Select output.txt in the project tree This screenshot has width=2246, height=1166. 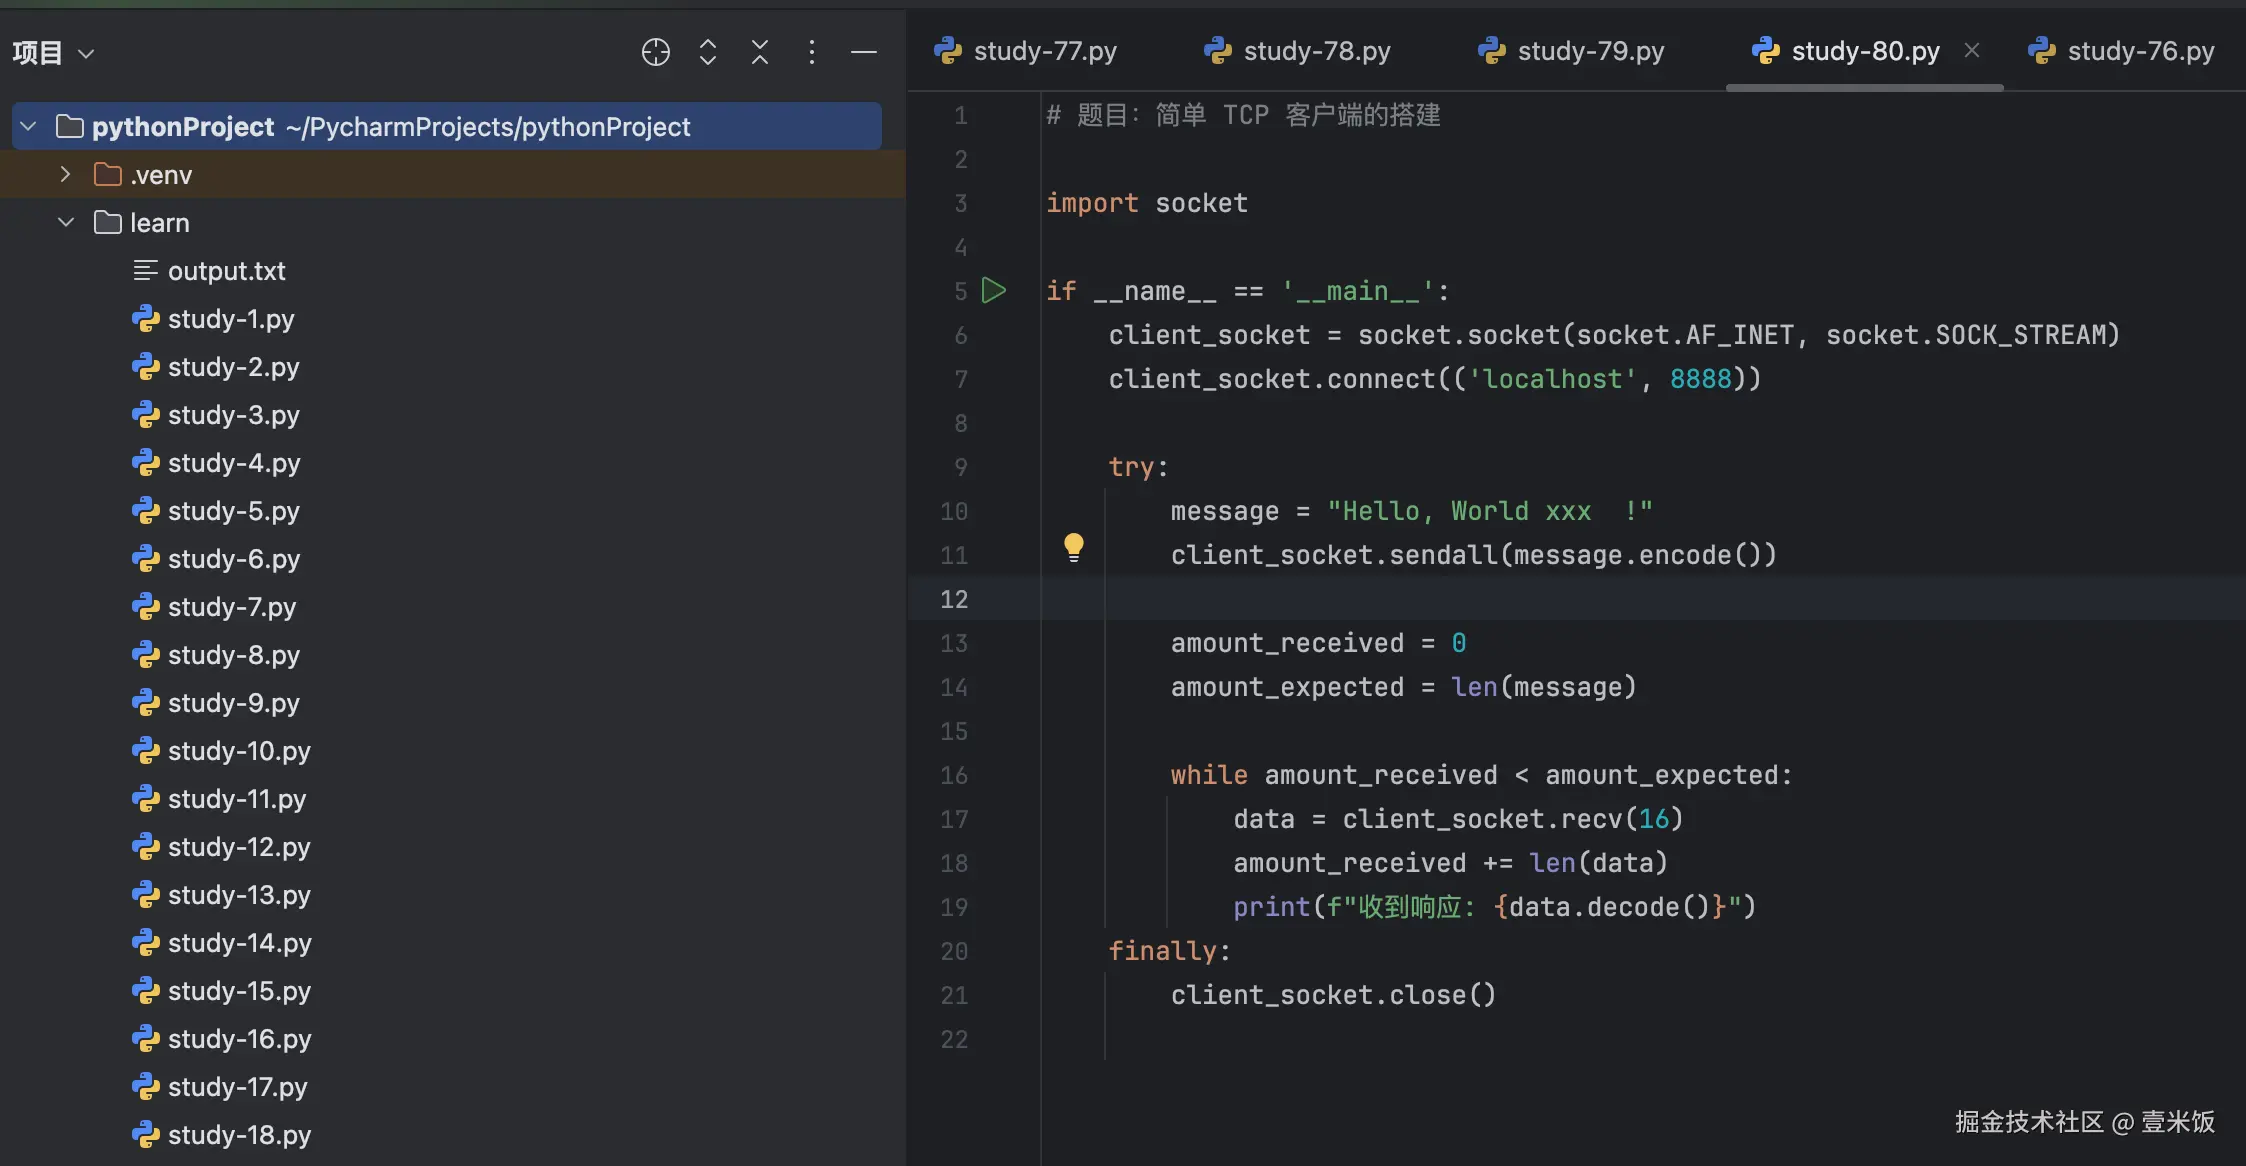[x=226, y=271]
